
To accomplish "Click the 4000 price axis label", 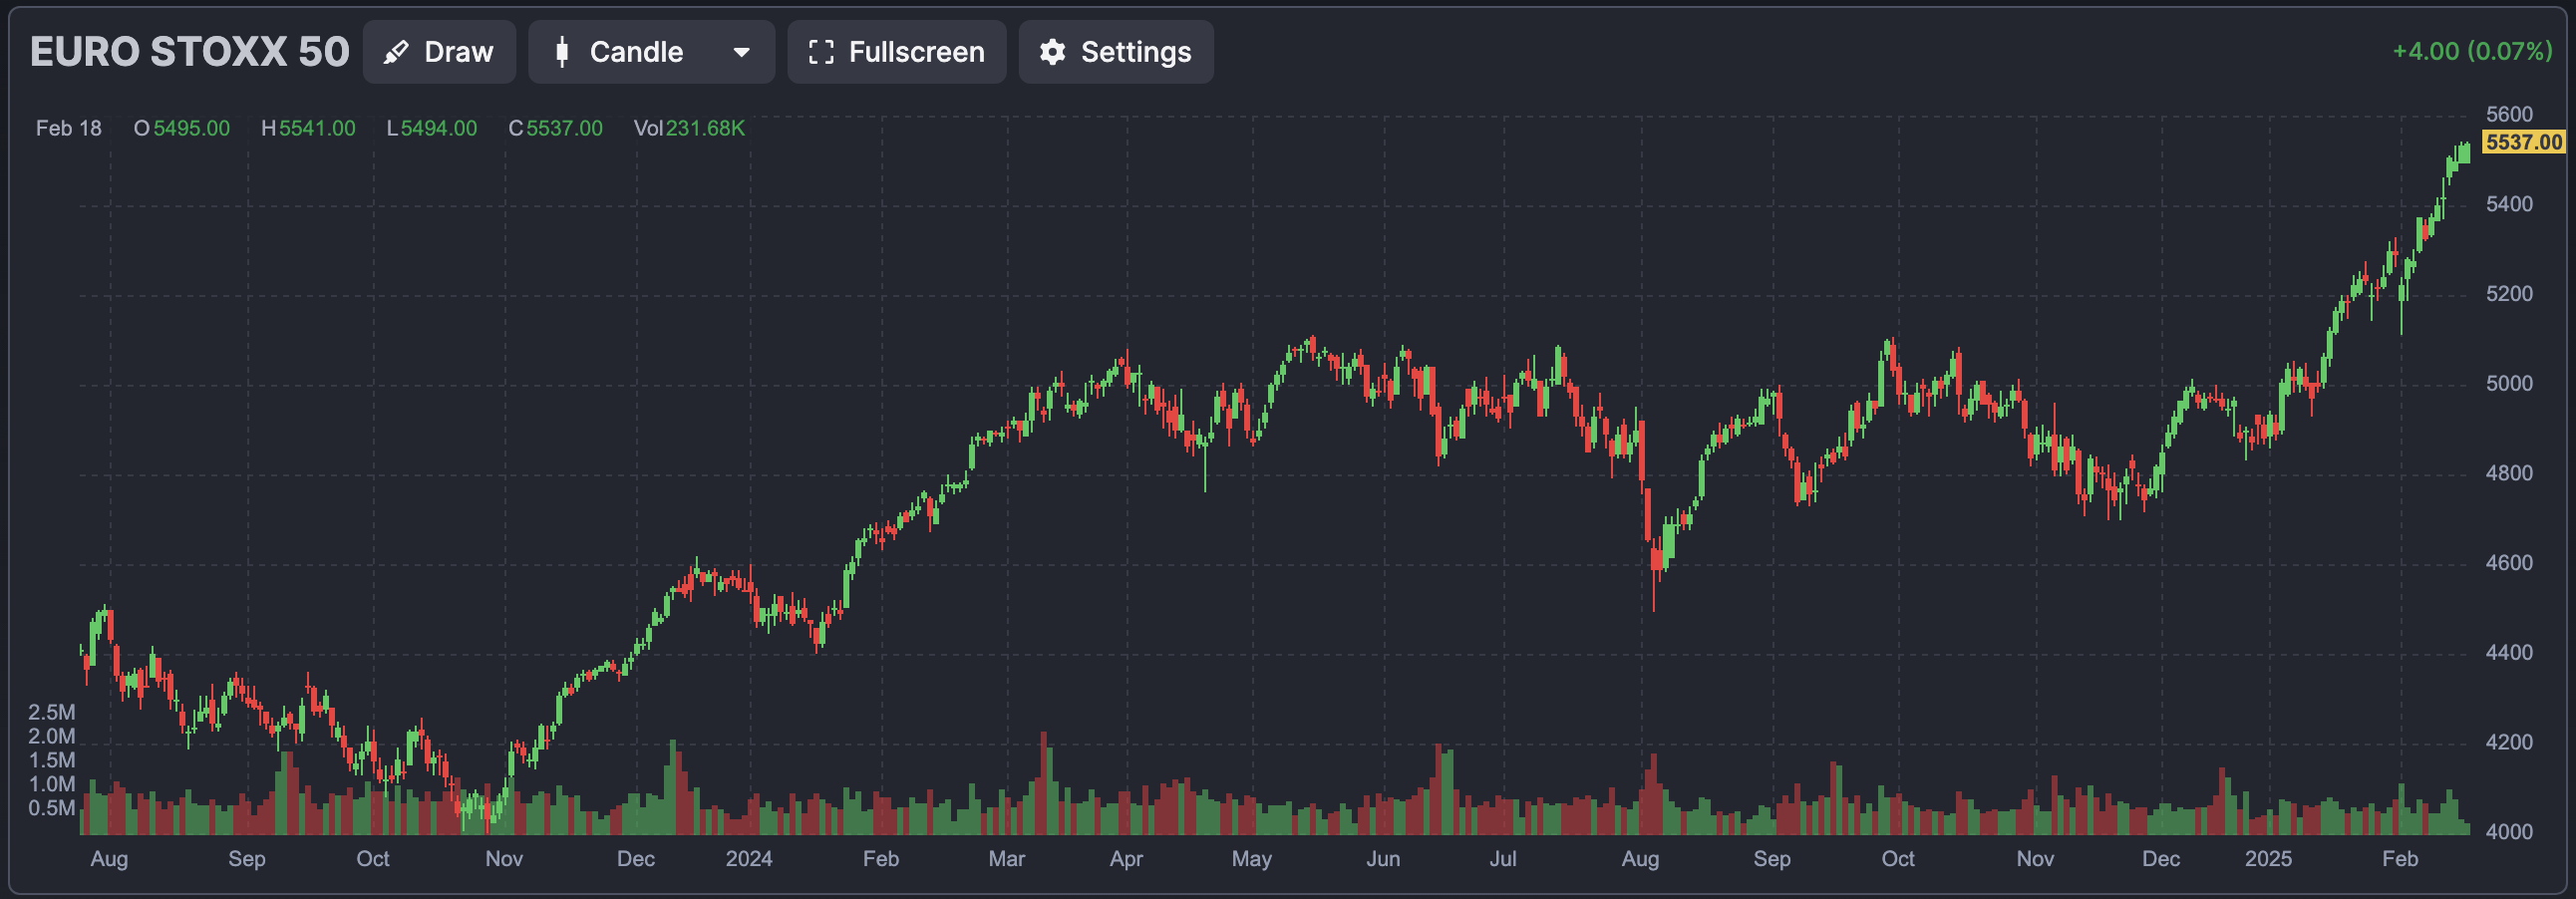I will pyautogui.click(x=2509, y=832).
